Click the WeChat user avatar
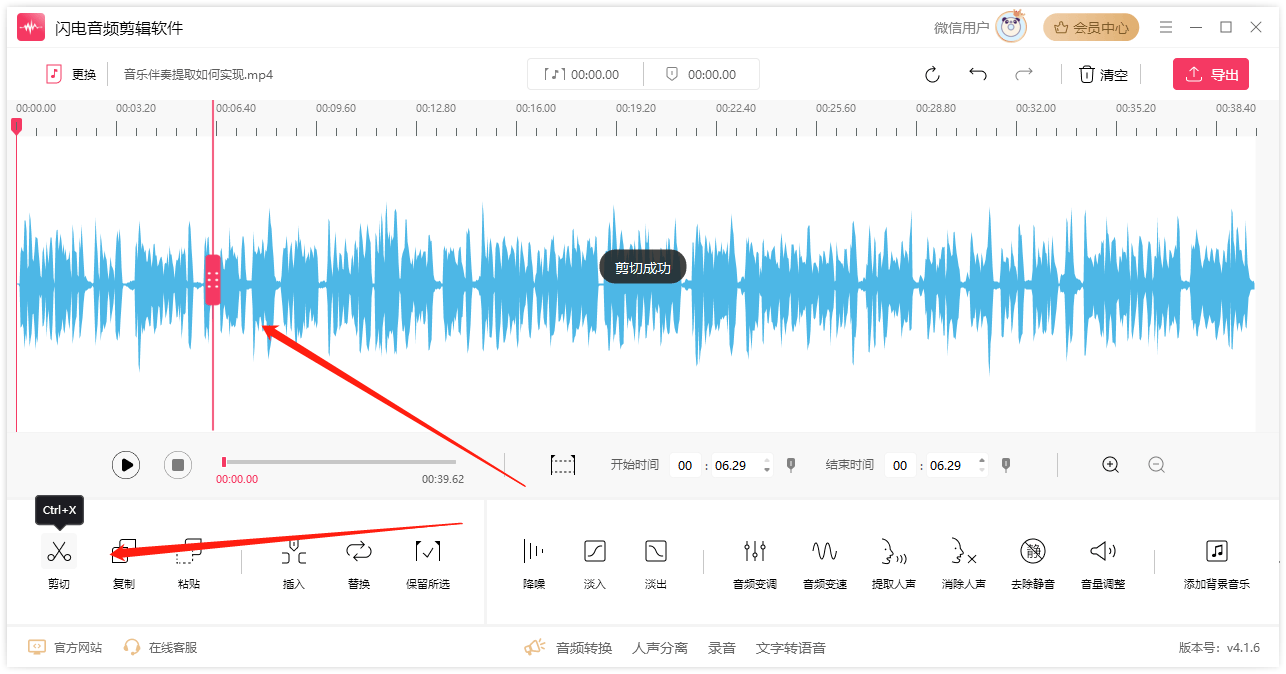This screenshot has width=1286, height=674. [1012, 27]
